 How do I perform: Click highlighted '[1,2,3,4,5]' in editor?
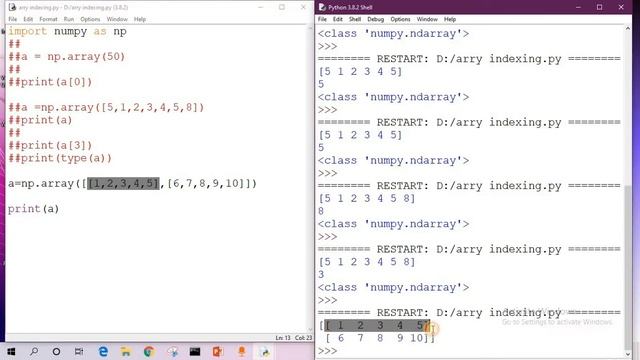[123, 183]
